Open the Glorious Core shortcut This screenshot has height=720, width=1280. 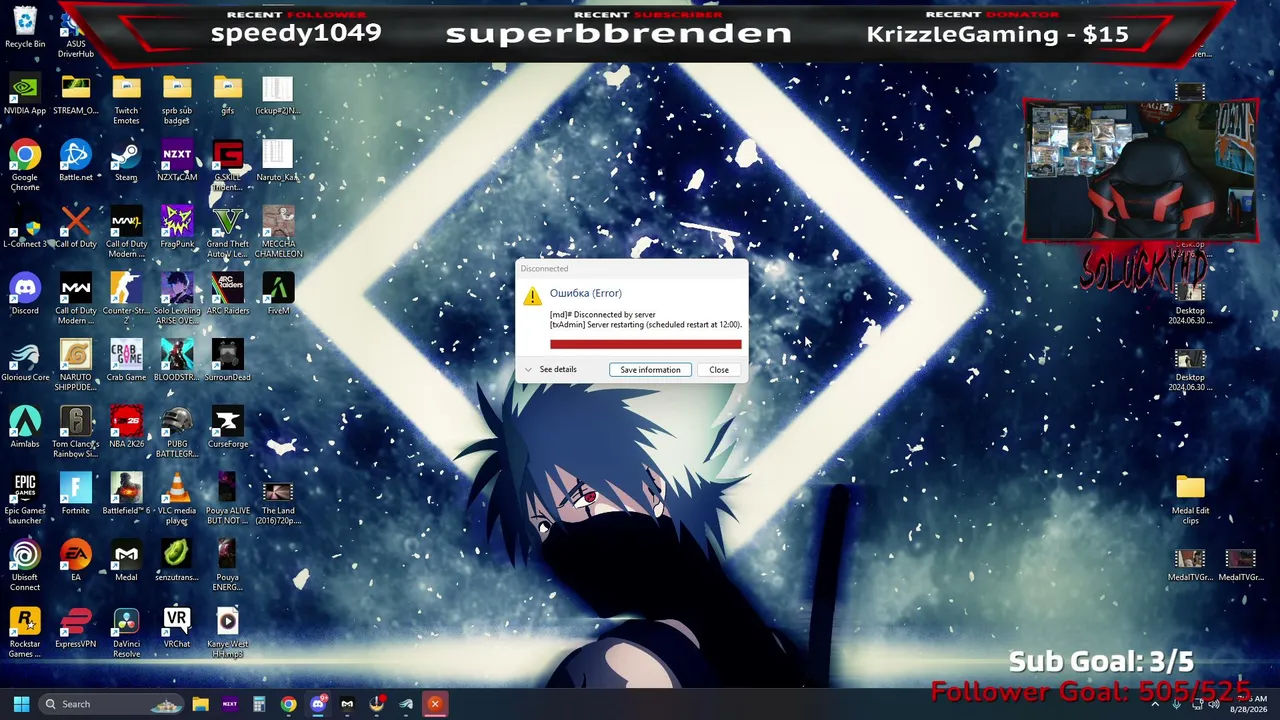coord(25,363)
